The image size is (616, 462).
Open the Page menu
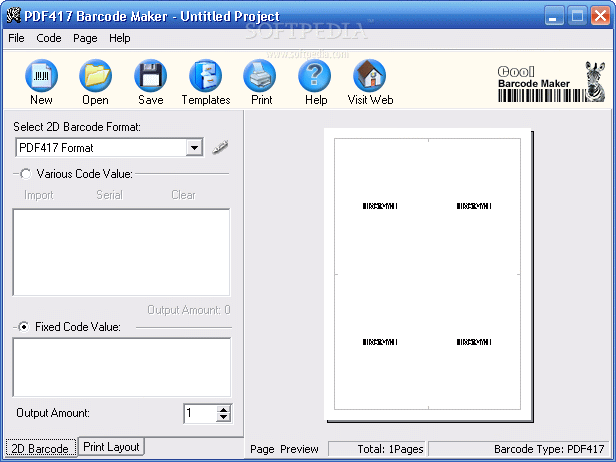85,38
